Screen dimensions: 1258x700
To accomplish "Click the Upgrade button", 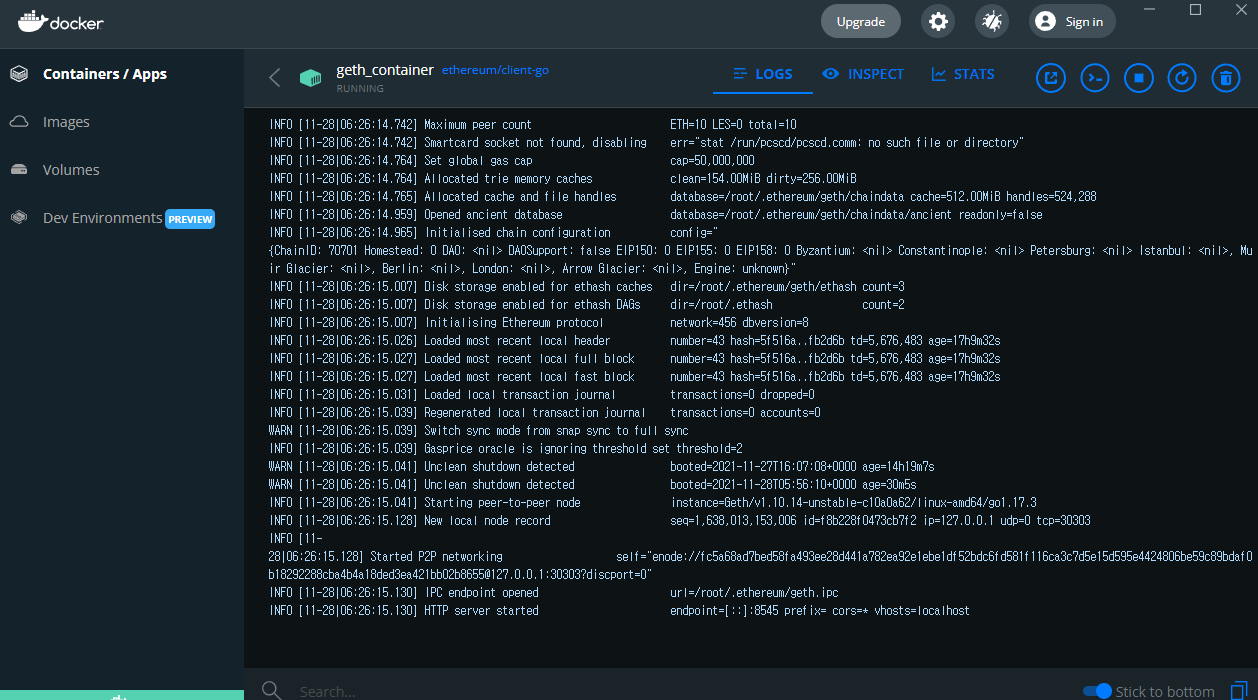I will click(861, 21).
